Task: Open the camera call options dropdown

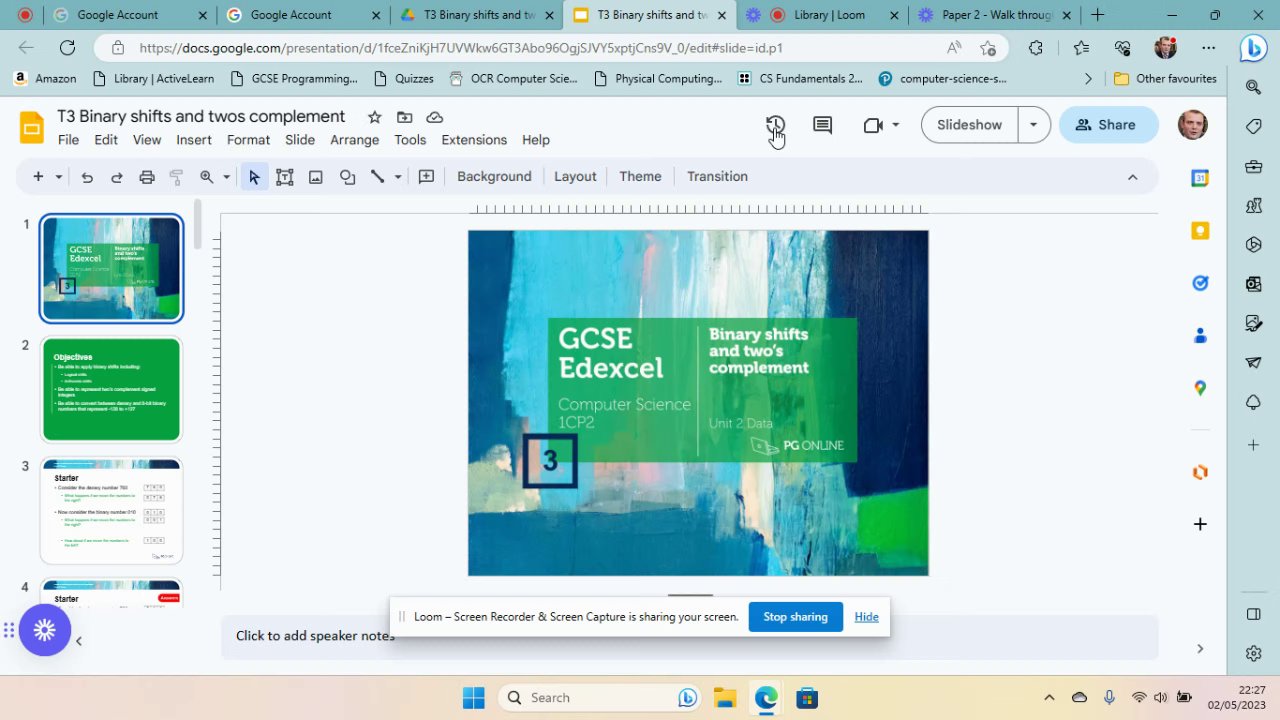Action: [x=895, y=125]
